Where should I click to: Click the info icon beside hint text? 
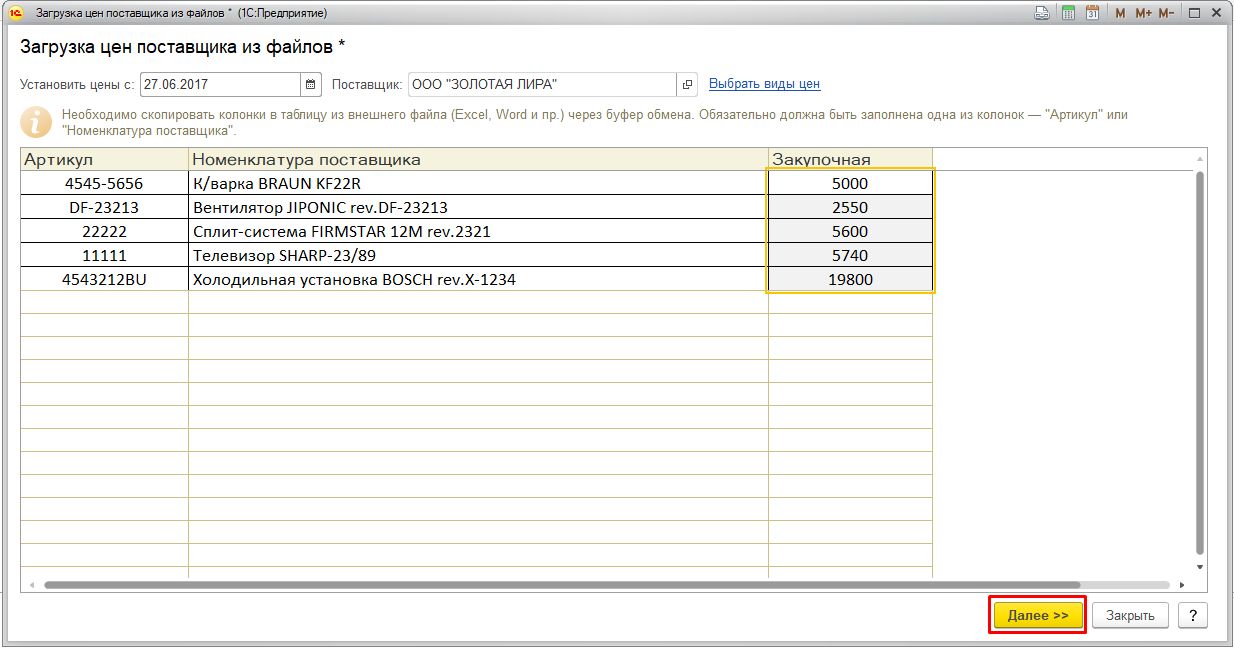point(36,122)
